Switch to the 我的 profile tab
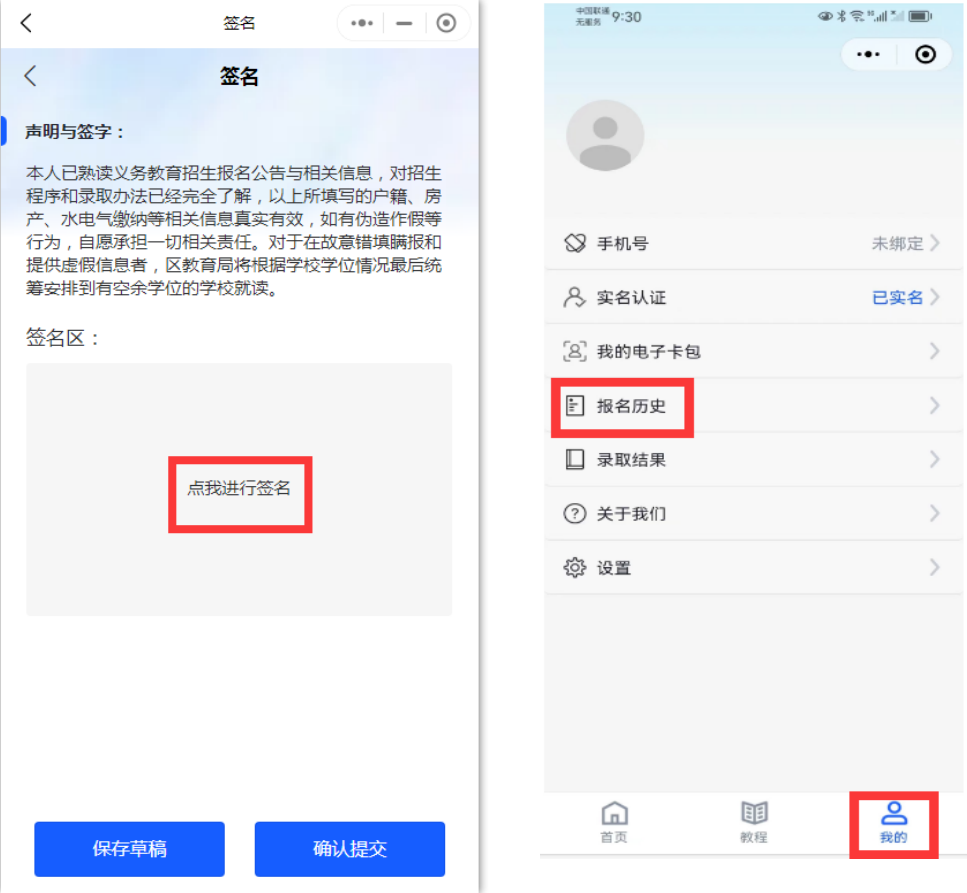The image size is (967, 893). tap(893, 823)
